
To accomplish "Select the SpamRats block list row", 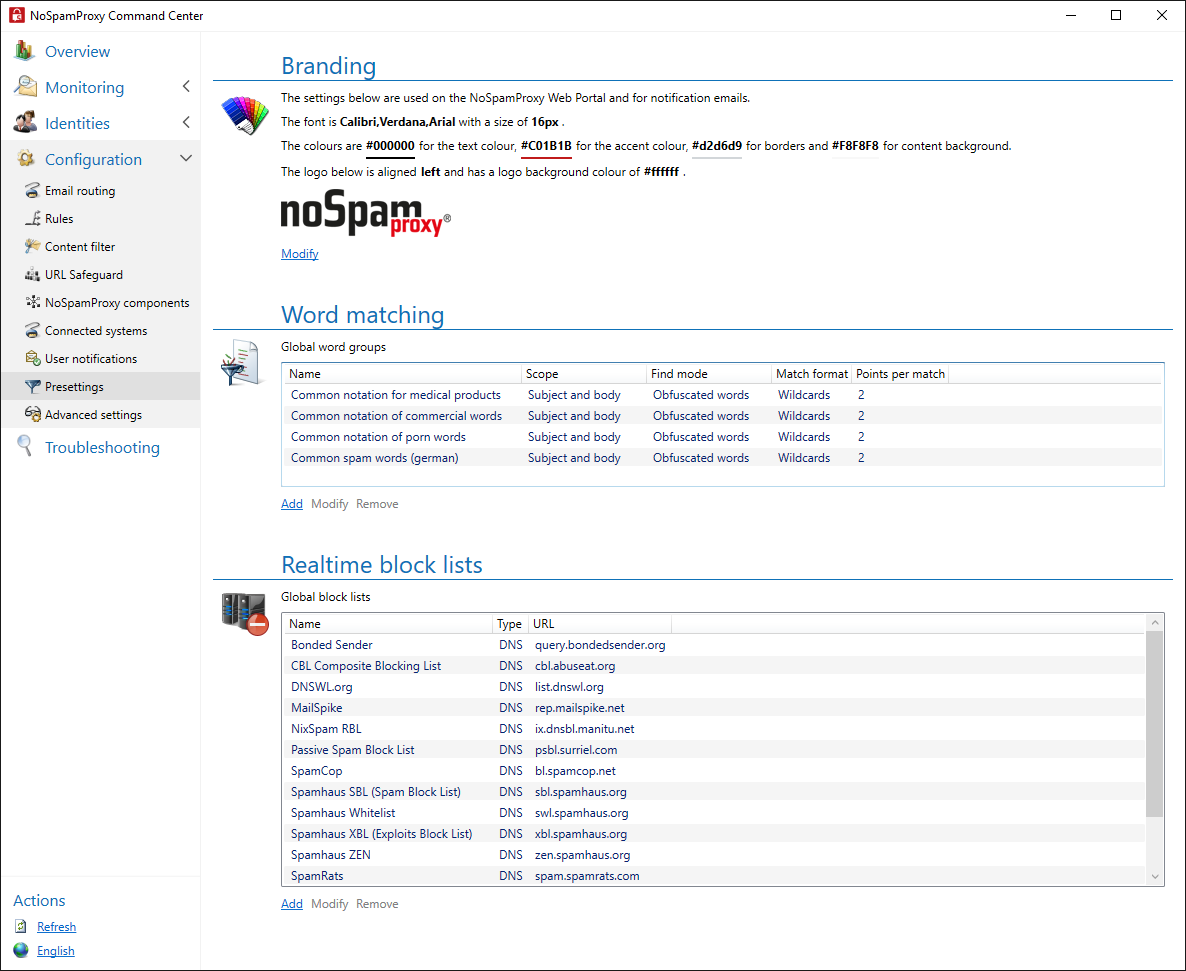I will [715, 876].
